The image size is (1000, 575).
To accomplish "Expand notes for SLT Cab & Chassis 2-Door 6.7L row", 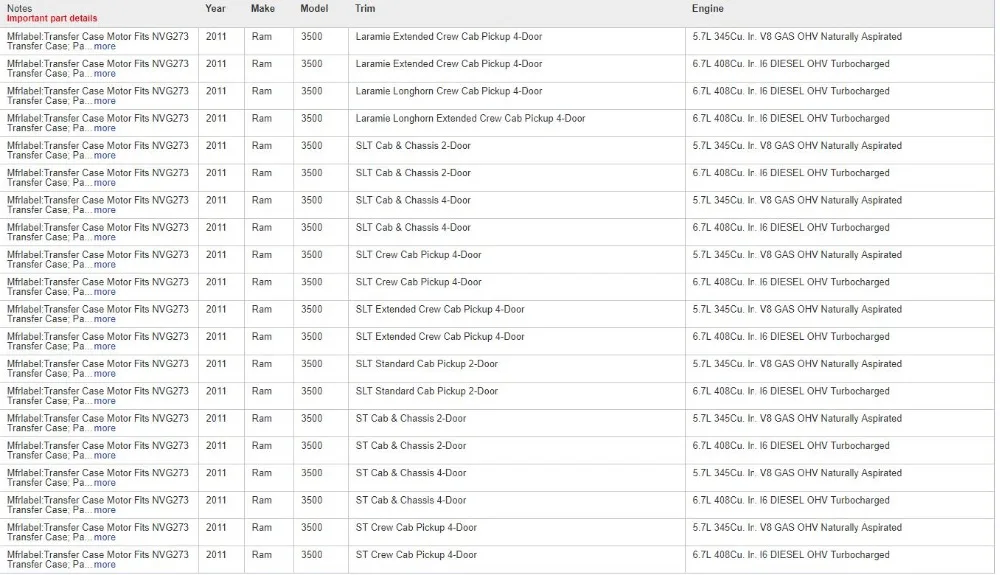I will pyautogui.click(x=105, y=183).
